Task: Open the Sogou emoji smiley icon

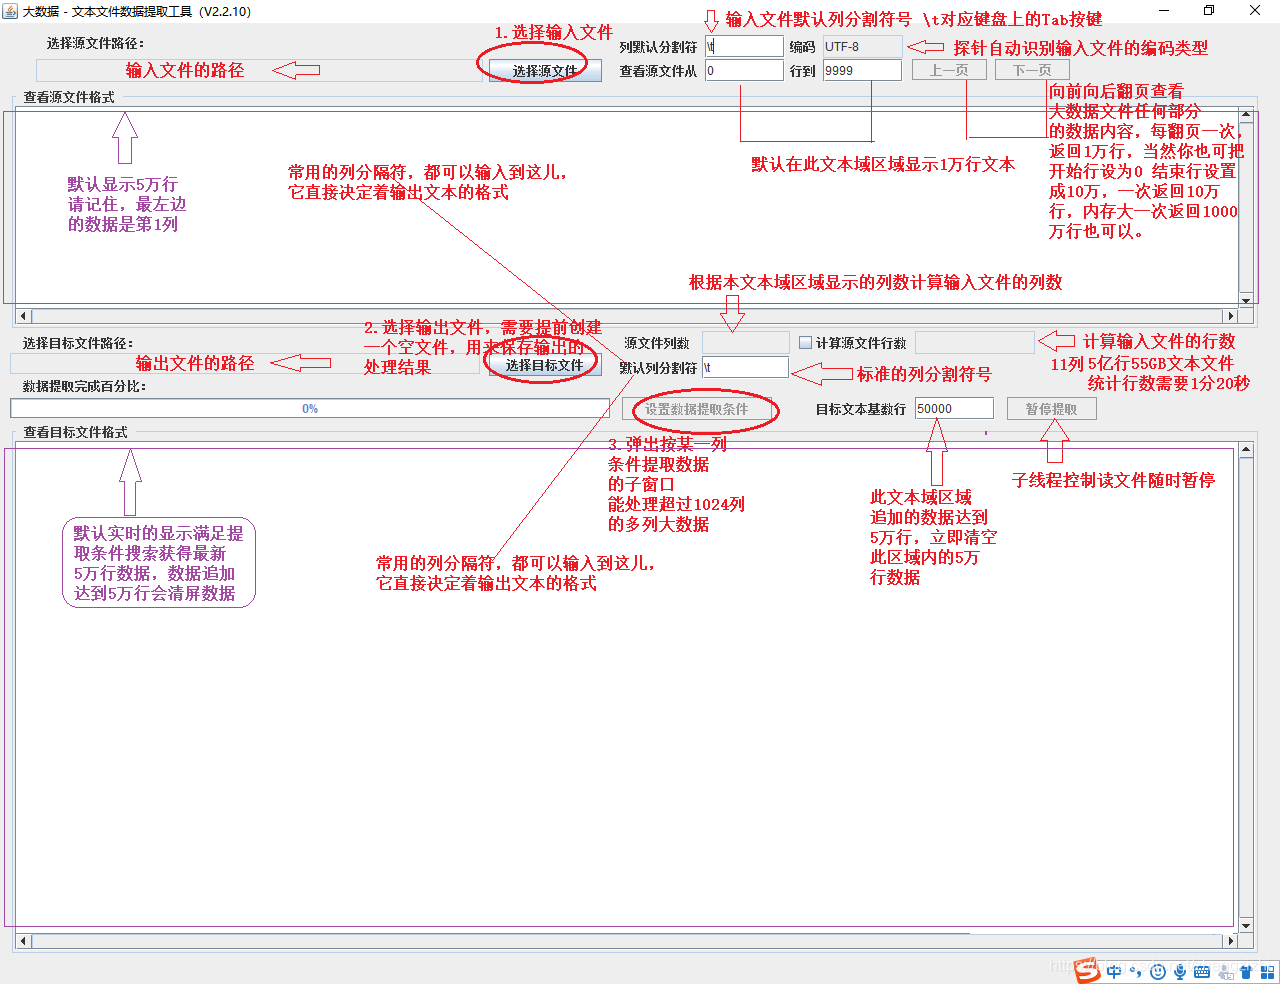Action: (1158, 972)
